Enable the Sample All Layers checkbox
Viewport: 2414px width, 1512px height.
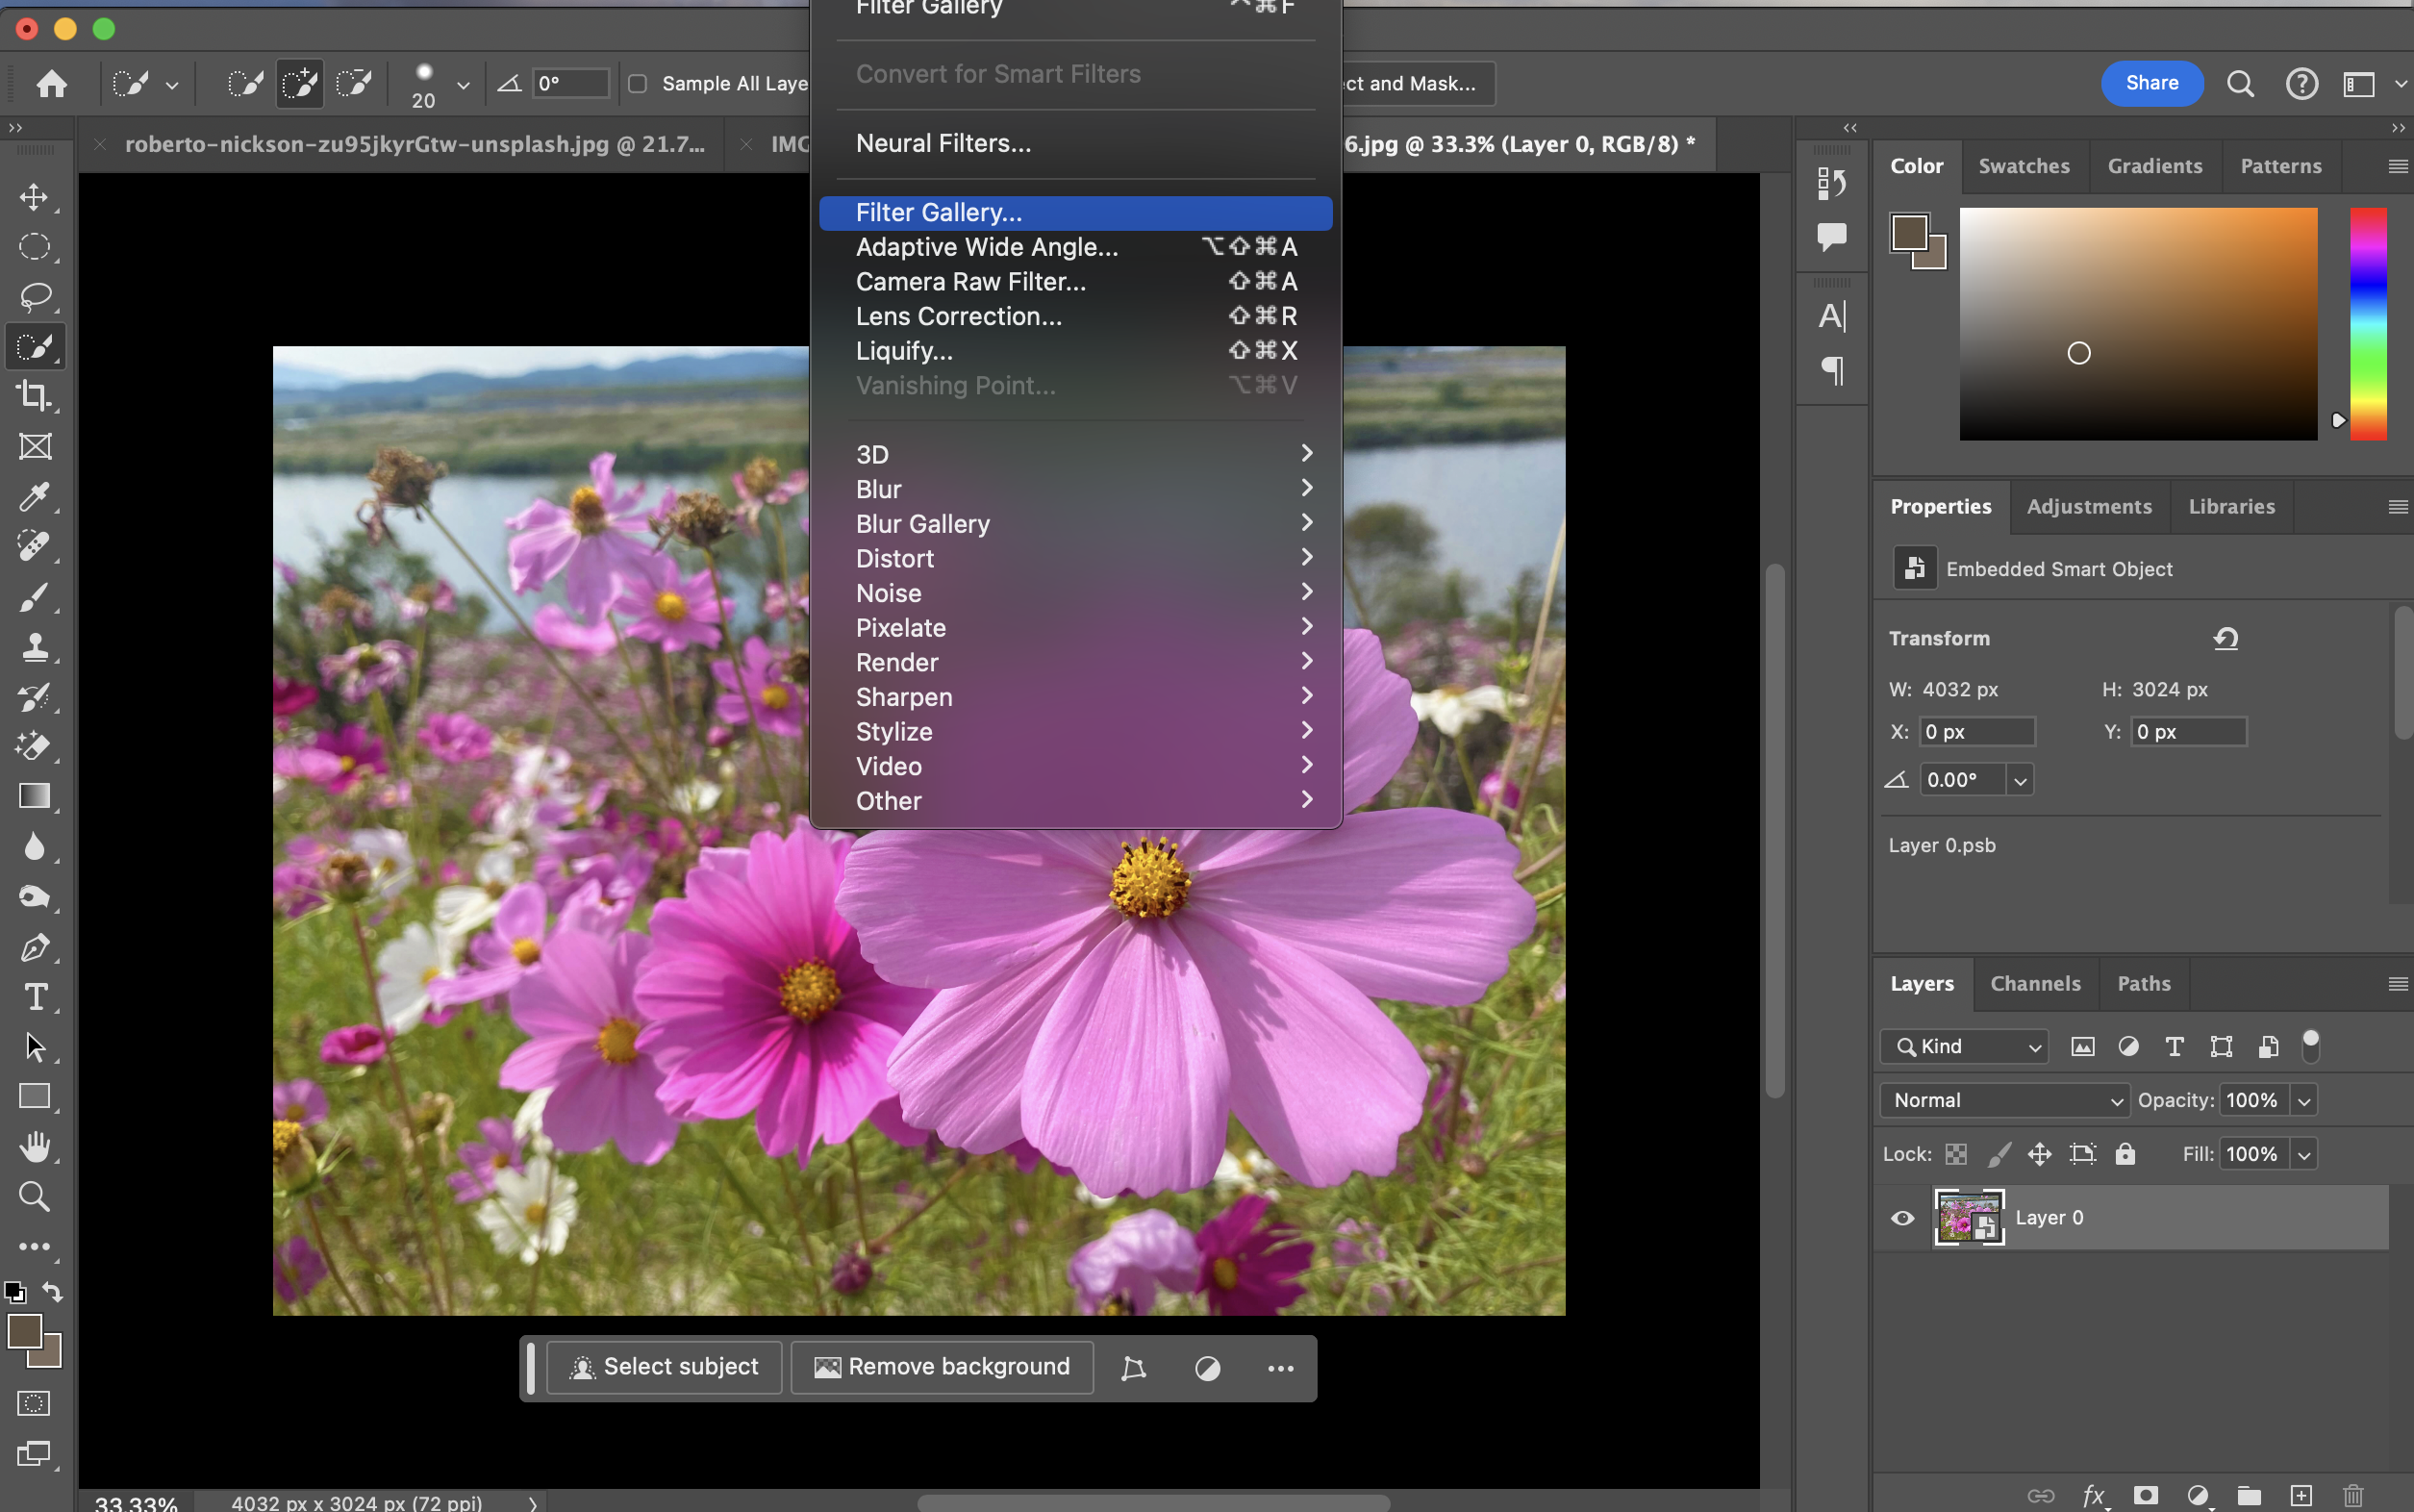coord(637,84)
